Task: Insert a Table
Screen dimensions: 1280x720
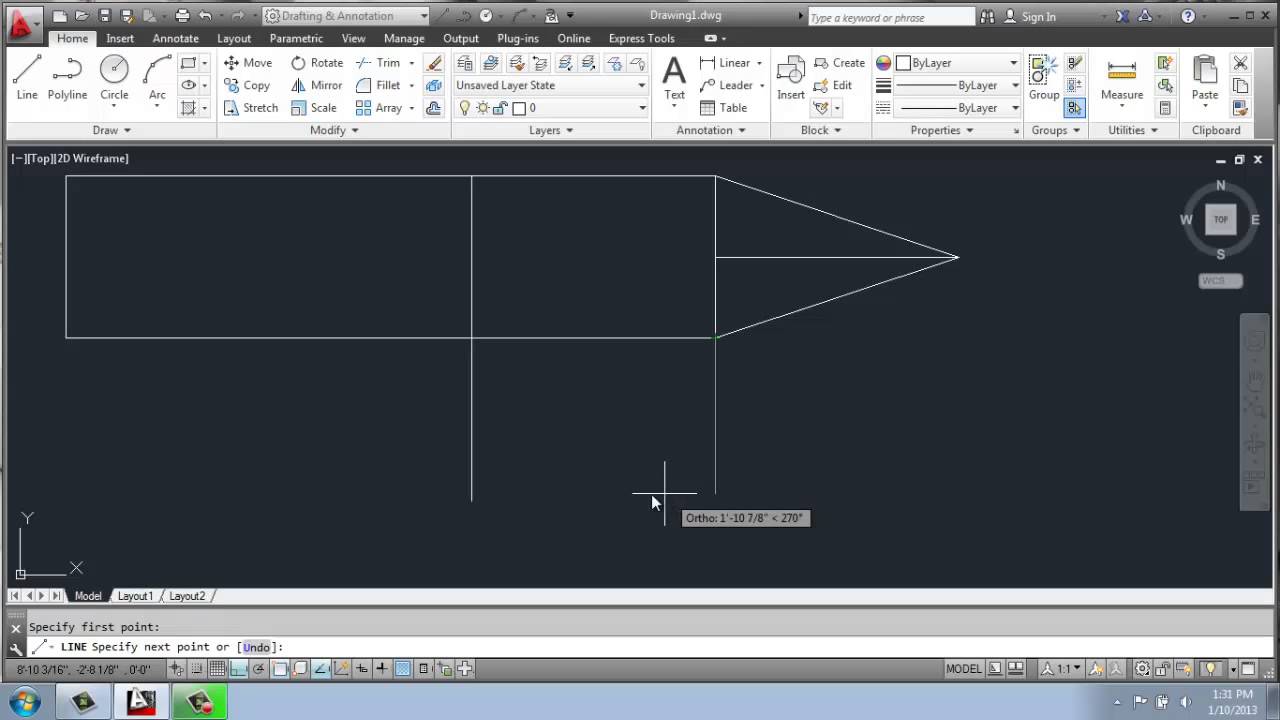Action: point(723,107)
